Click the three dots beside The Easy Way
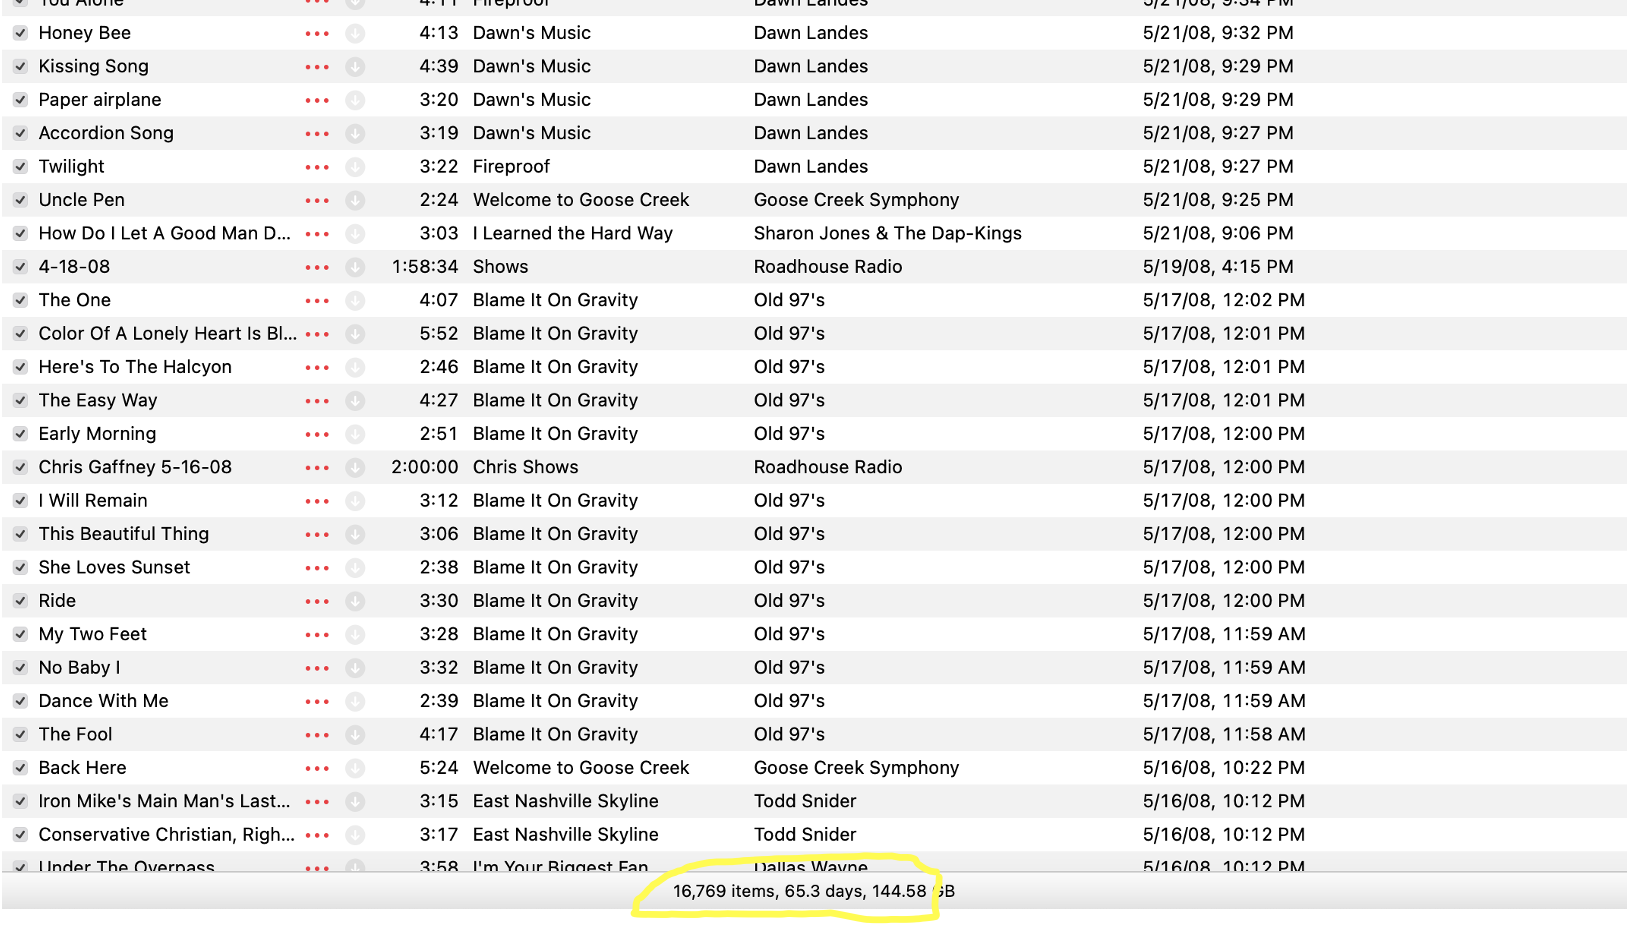Screen dimensions: 1648x938 tap(317, 400)
